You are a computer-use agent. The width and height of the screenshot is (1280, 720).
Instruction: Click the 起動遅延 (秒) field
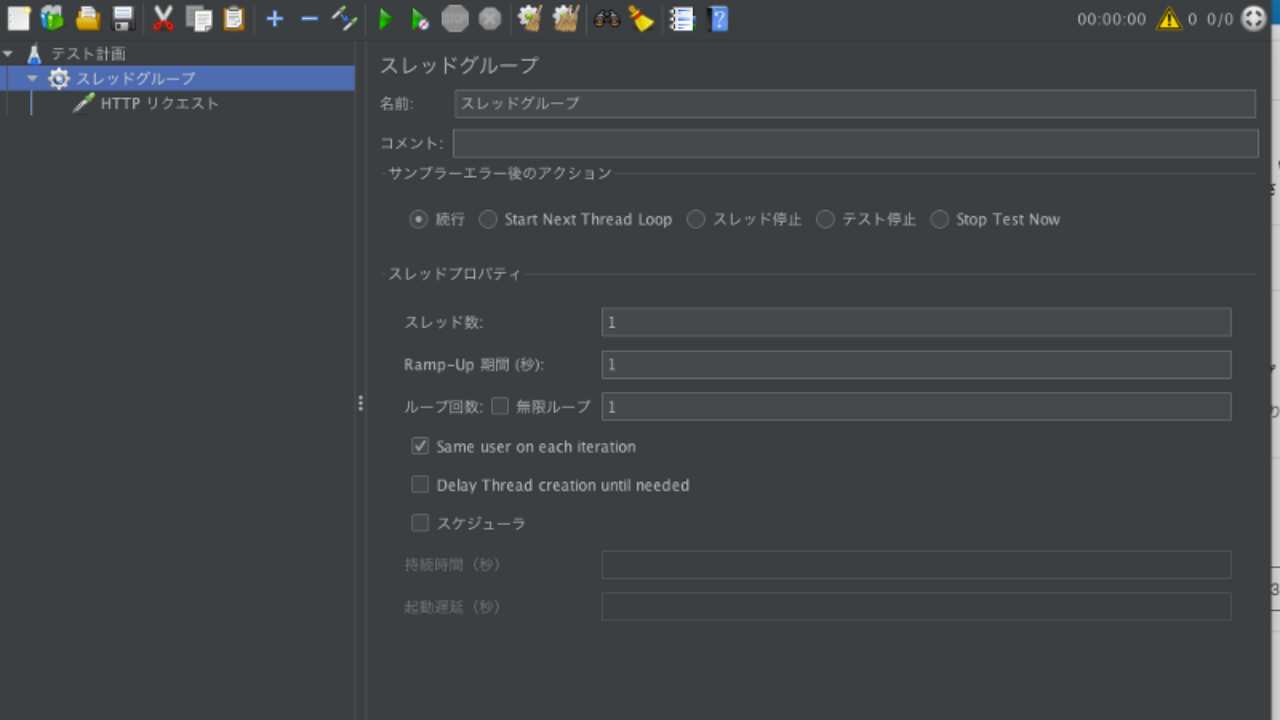[916, 607]
